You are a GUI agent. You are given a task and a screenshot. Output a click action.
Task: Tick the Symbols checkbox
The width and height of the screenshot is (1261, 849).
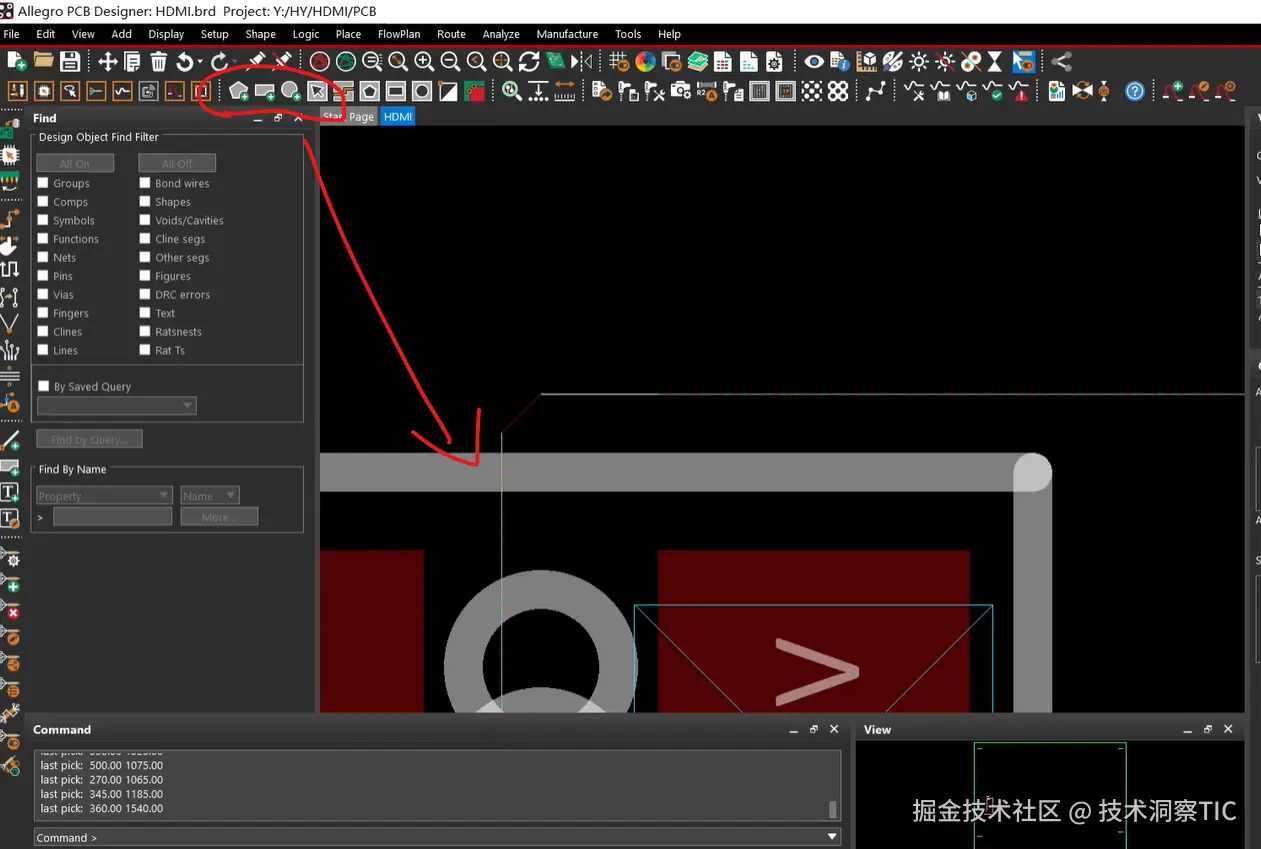(x=43, y=220)
